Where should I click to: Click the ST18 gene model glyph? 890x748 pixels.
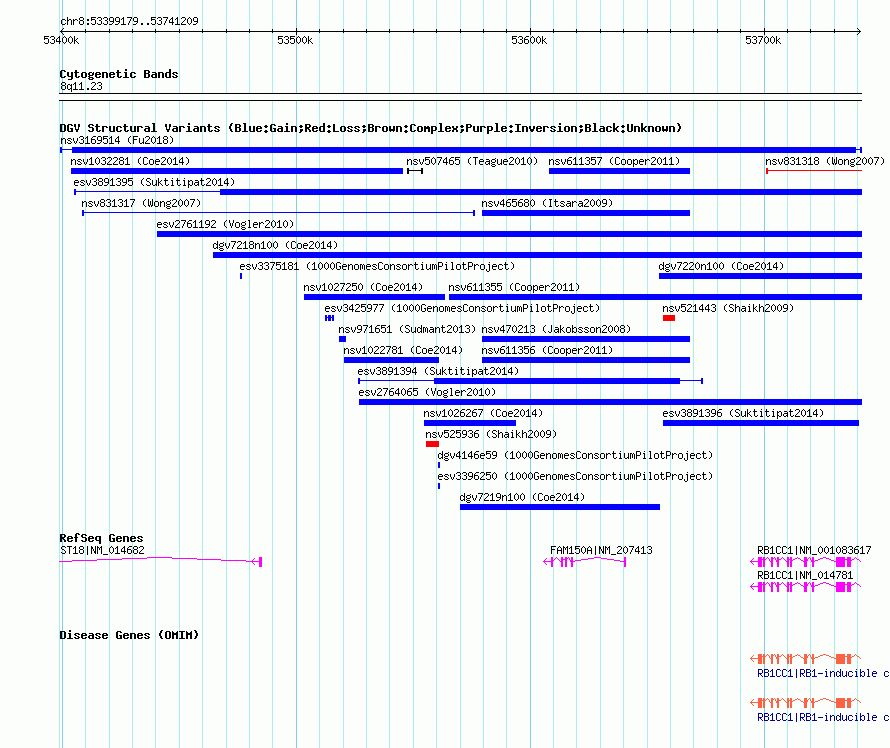pos(161,561)
